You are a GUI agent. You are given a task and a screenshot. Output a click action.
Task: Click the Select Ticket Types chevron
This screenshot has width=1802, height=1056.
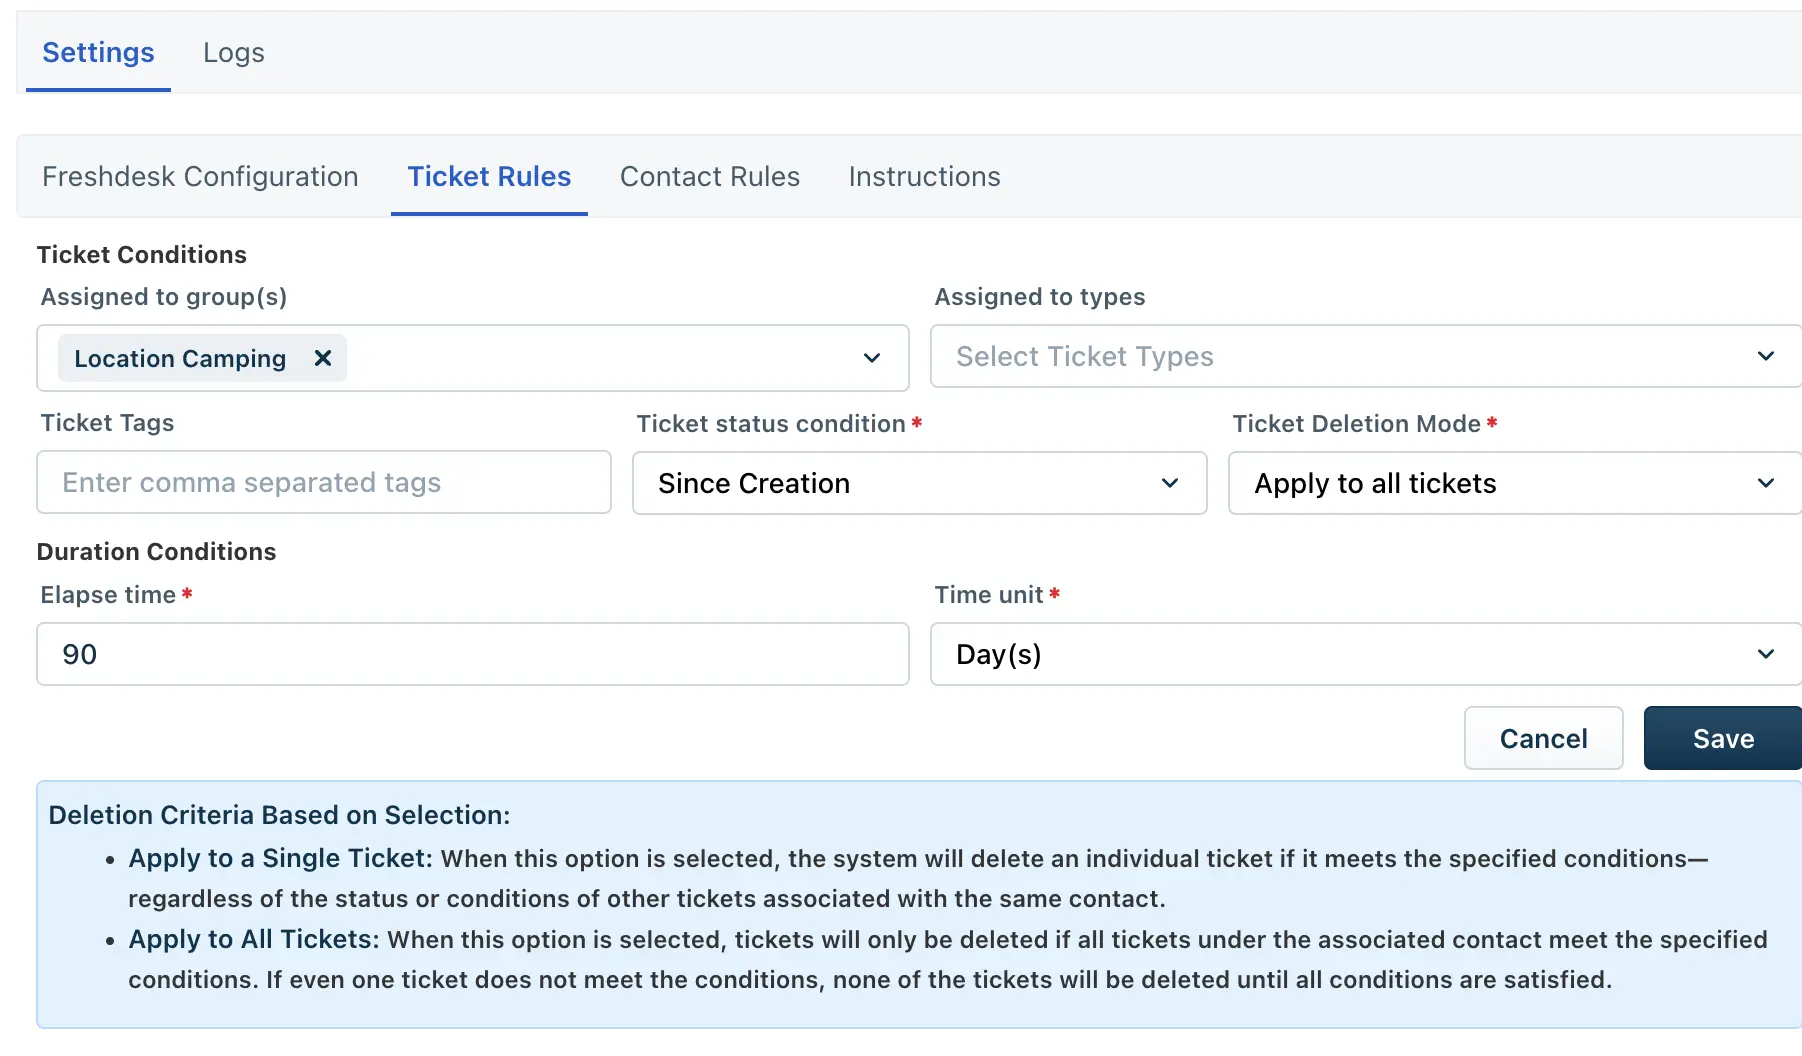[x=1766, y=356]
